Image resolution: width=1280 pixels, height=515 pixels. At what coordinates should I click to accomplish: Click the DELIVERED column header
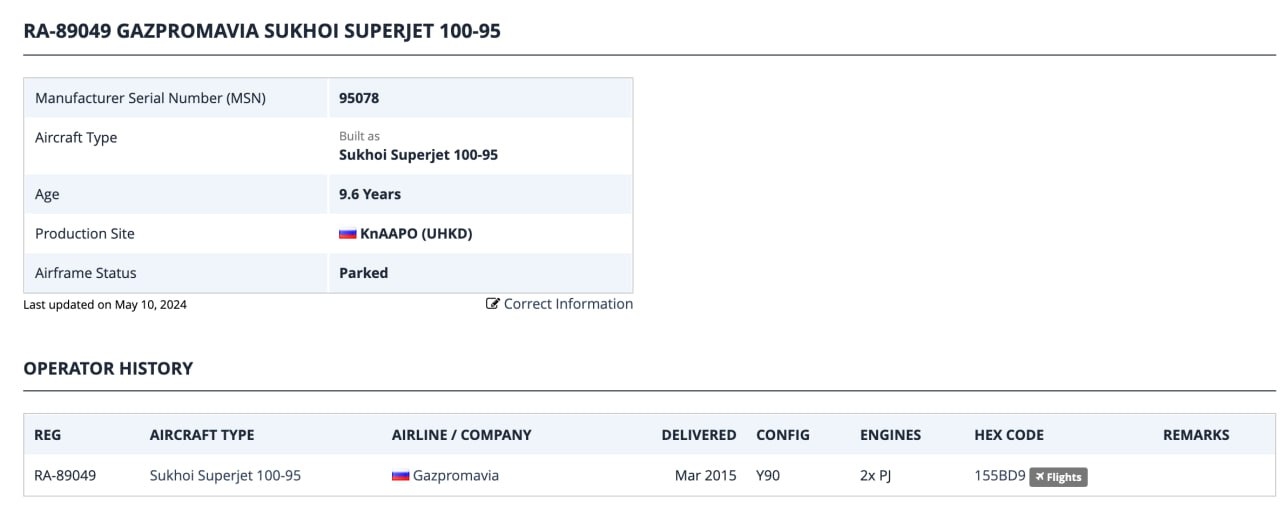(x=698, y=435)
